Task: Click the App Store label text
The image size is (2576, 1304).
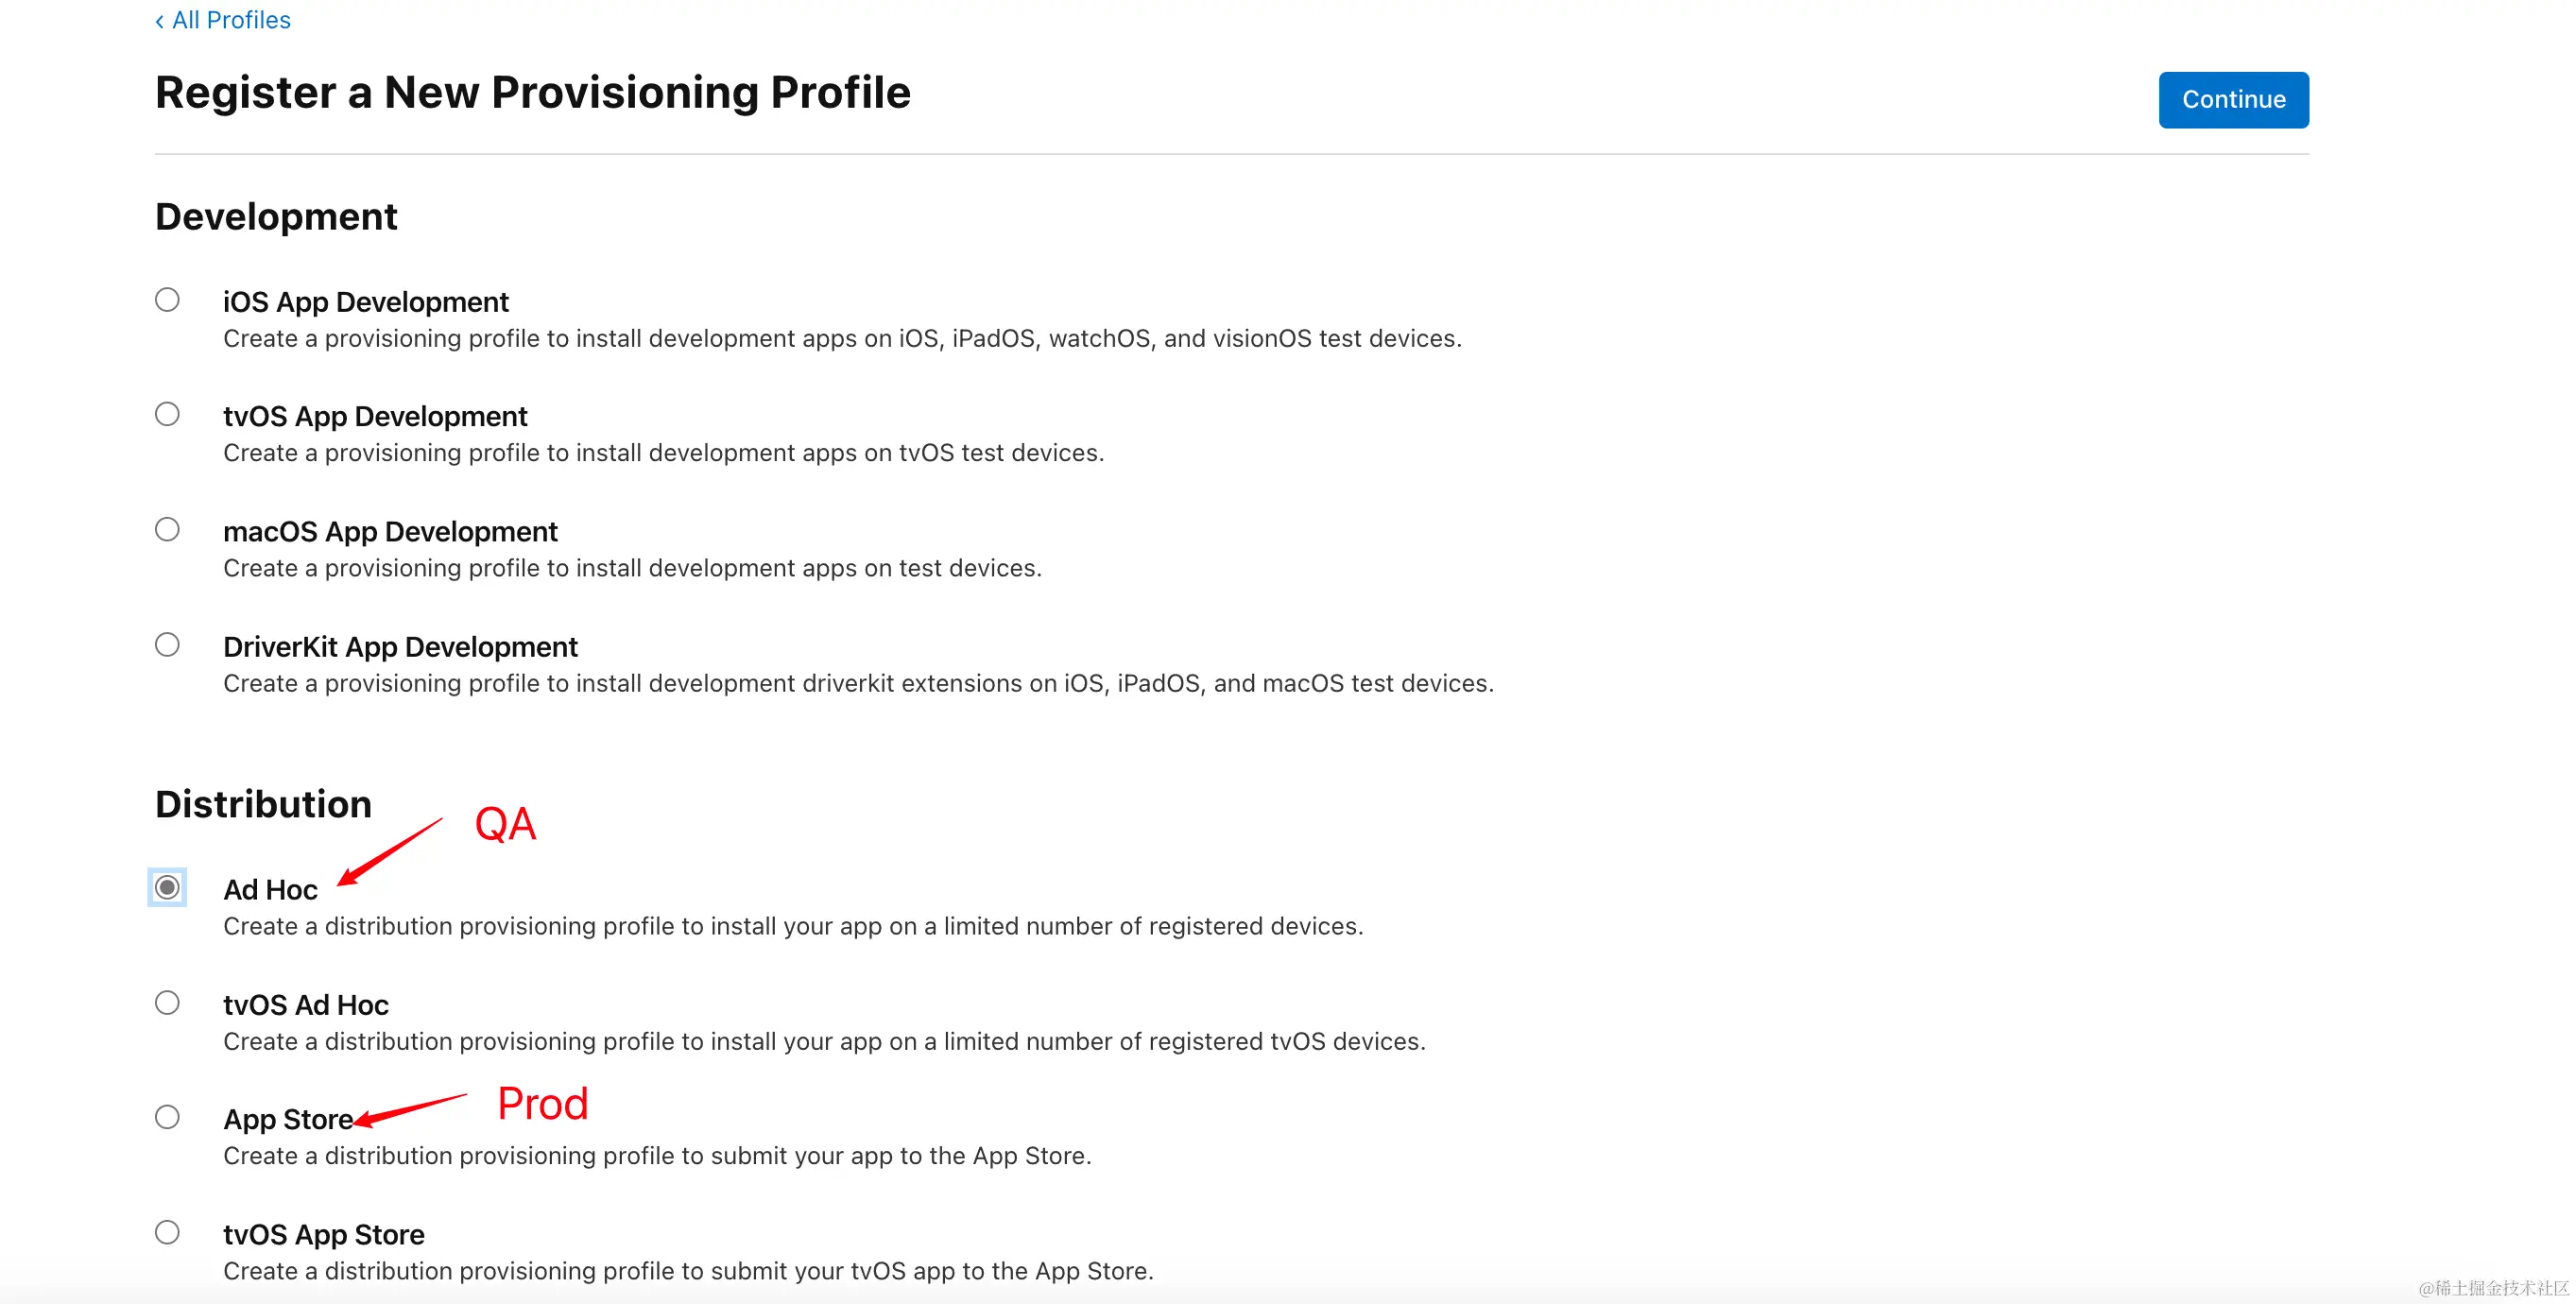Action: pyautogui.click(x=288, y=1119)
